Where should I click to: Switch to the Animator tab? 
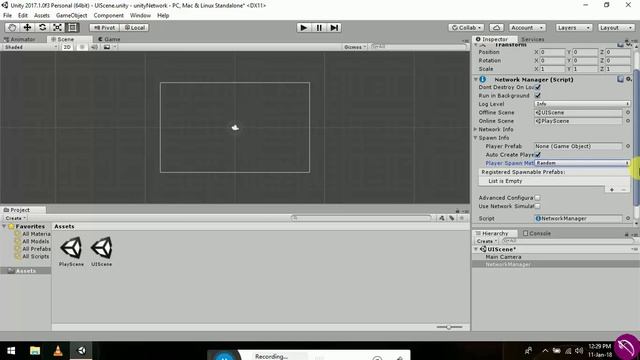(19, 39)
